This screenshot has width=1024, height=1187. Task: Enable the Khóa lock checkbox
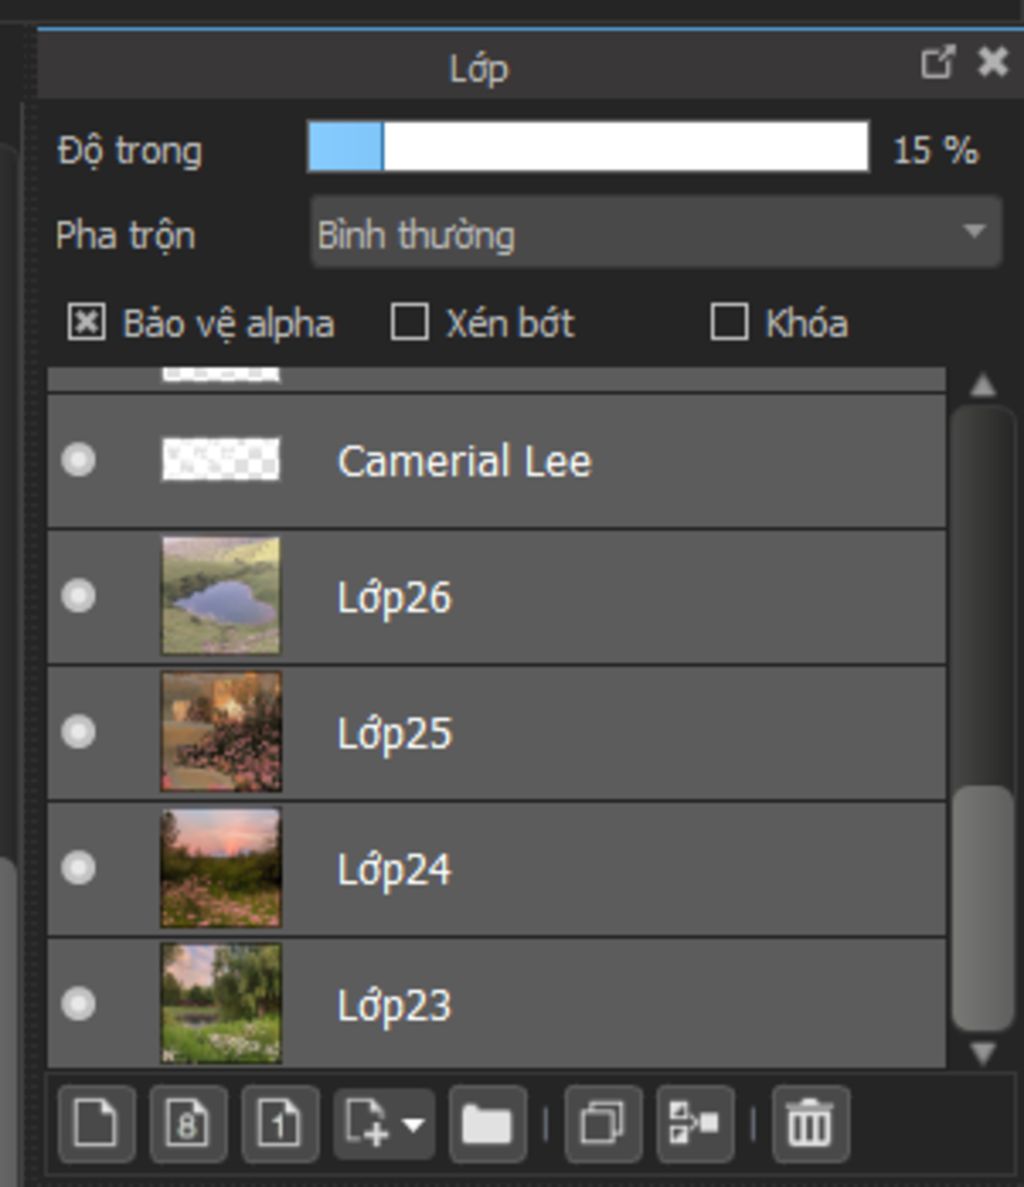point(730,322)
